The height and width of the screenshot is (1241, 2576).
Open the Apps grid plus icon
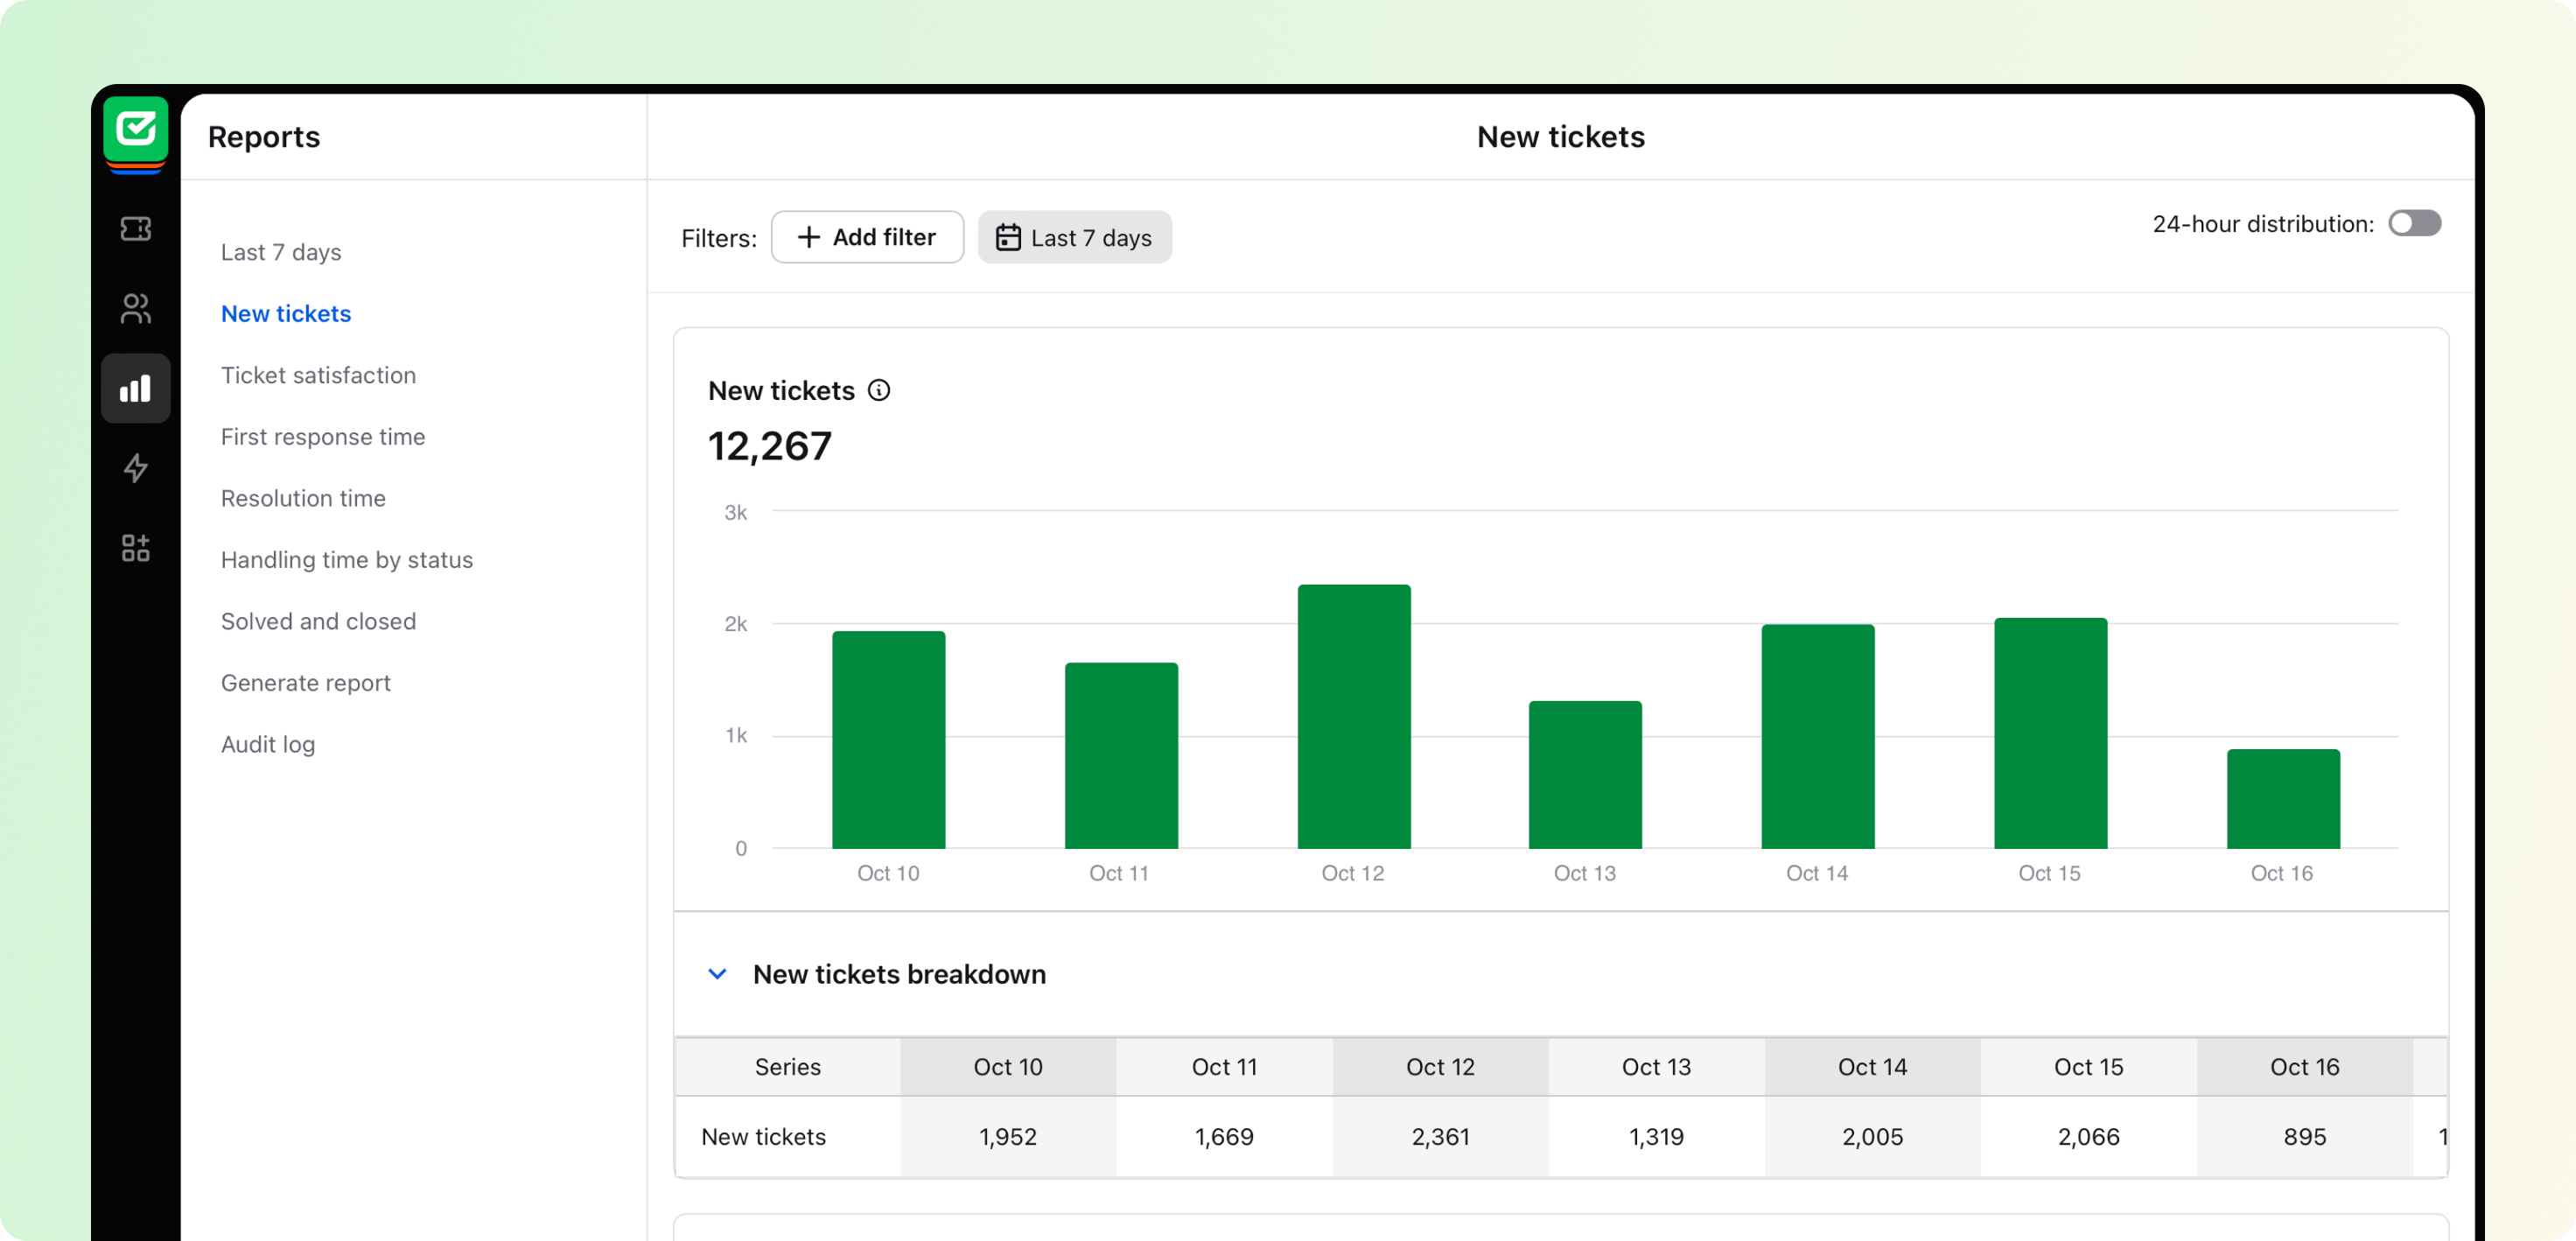click(x=135, y=547)
